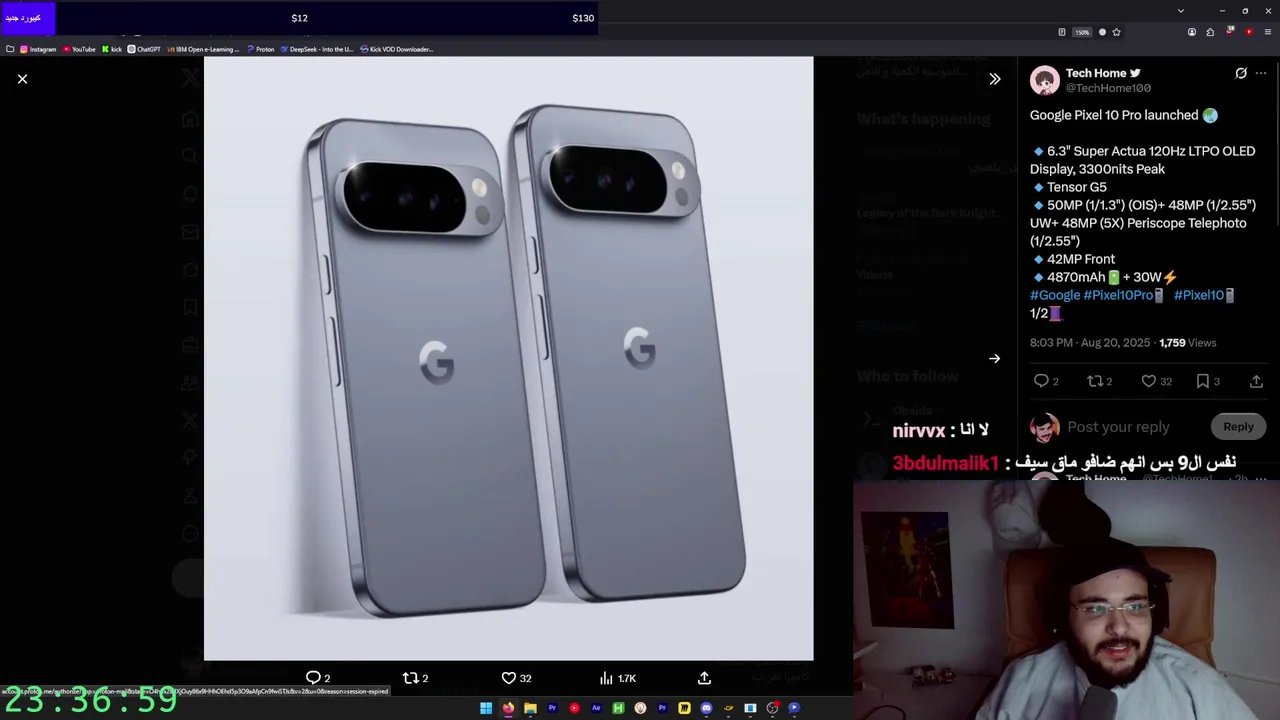Open the IBM Open e-Learning bookmark

point(203,49)
